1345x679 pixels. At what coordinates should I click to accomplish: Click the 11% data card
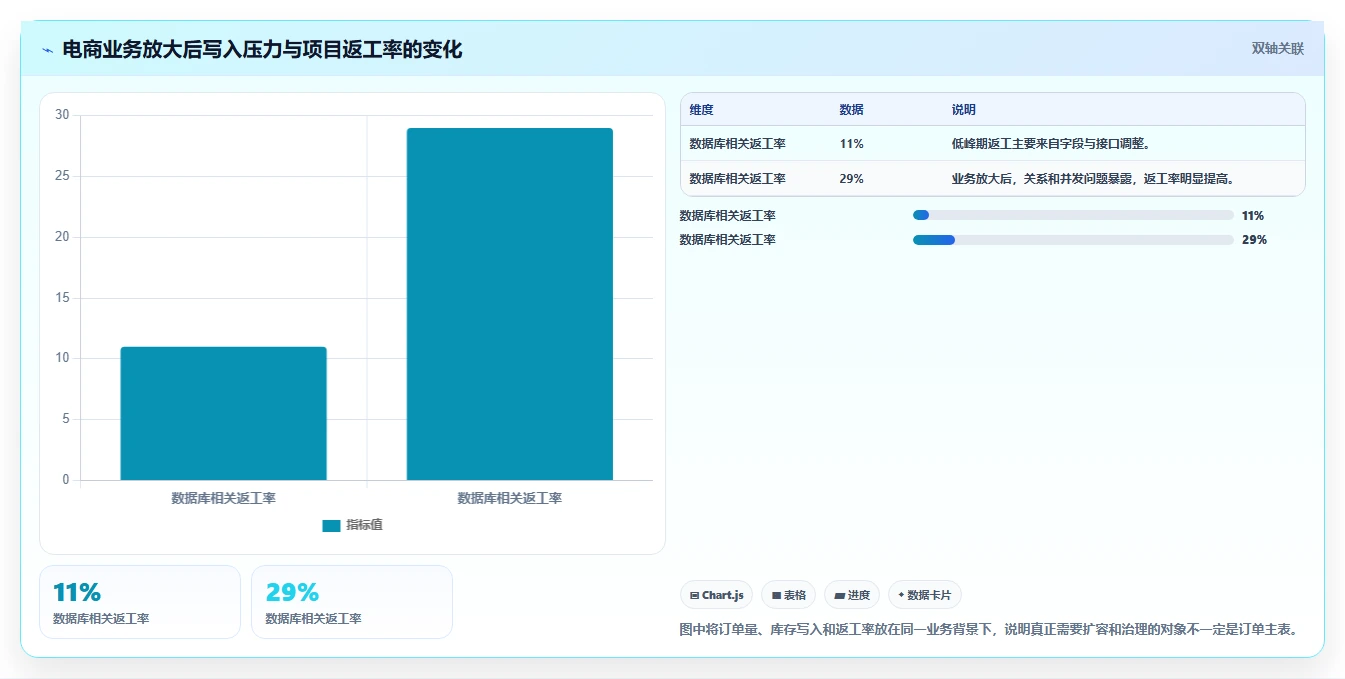click(x=140, y=602)
